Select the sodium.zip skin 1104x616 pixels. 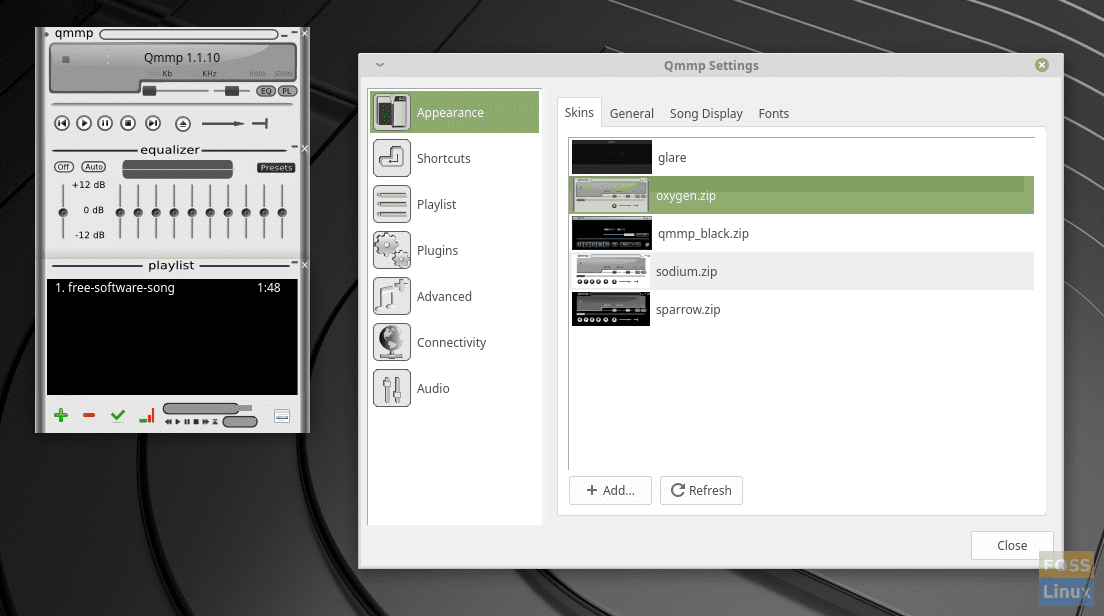(x=801, y=271)
